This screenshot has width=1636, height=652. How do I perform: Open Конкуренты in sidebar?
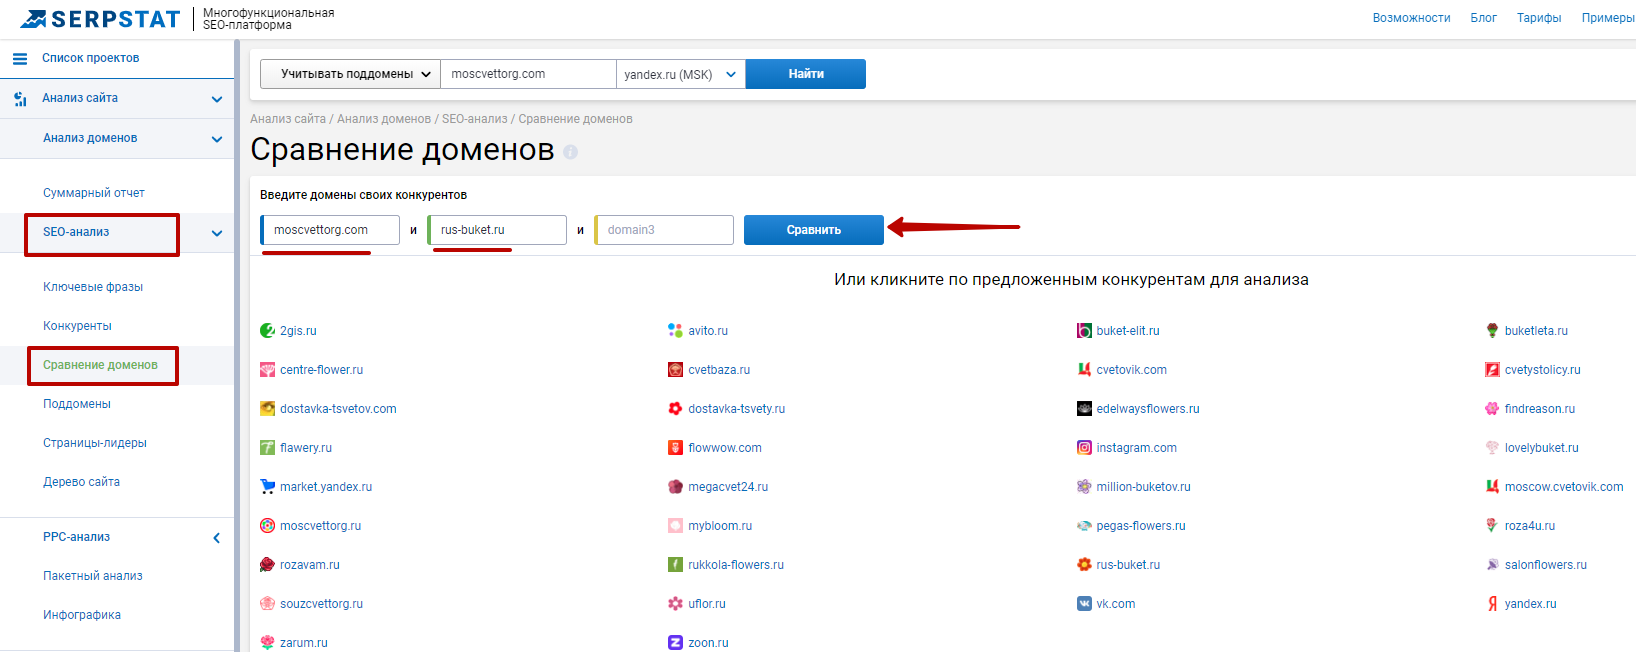pos(77,326)
